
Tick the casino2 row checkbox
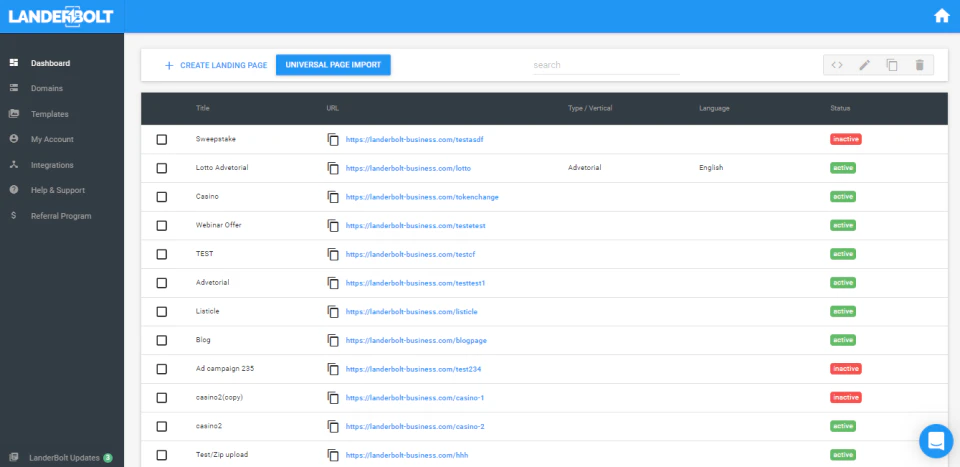pyautogui.click(x=162, y=426)
